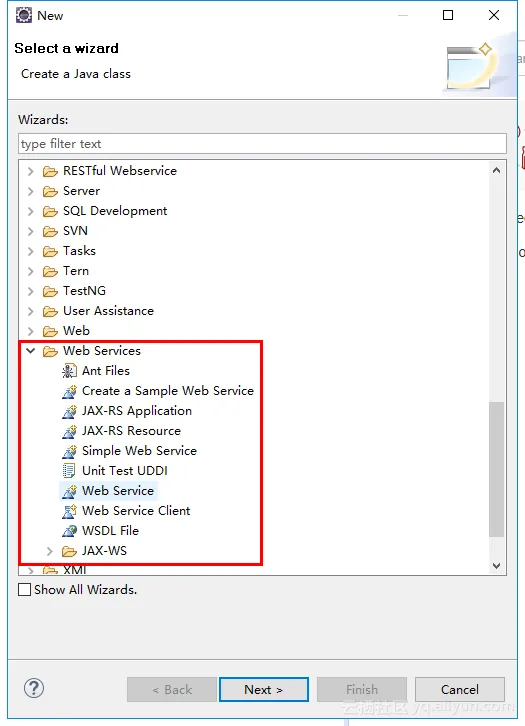Image resolution: width=525 pixels, height=726 pixels.
Task: Select the Simple Web Service icon
Action: pyautogui.click(x=69, y=451)
